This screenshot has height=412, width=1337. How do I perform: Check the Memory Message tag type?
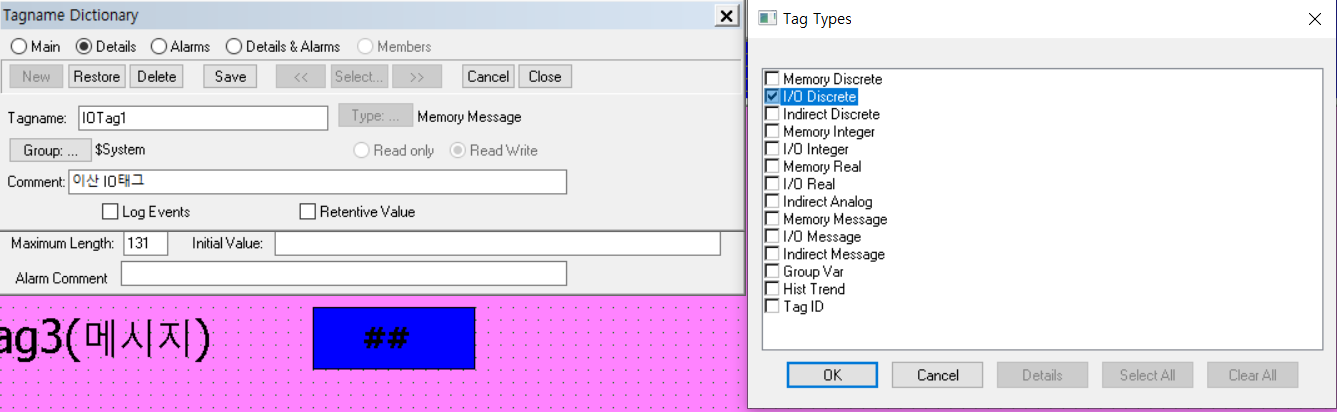click(772, 219)
